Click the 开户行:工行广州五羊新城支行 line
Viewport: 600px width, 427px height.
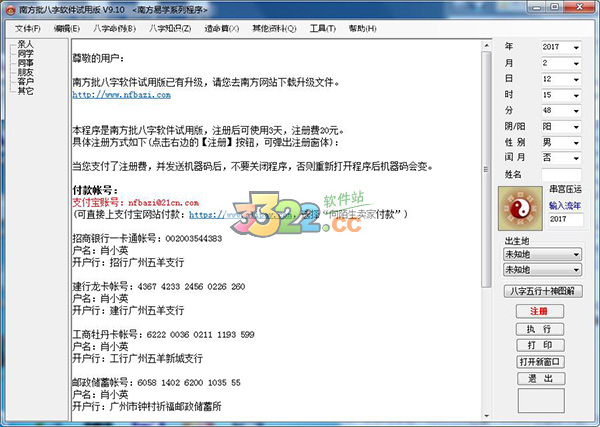tap(138, 359)
